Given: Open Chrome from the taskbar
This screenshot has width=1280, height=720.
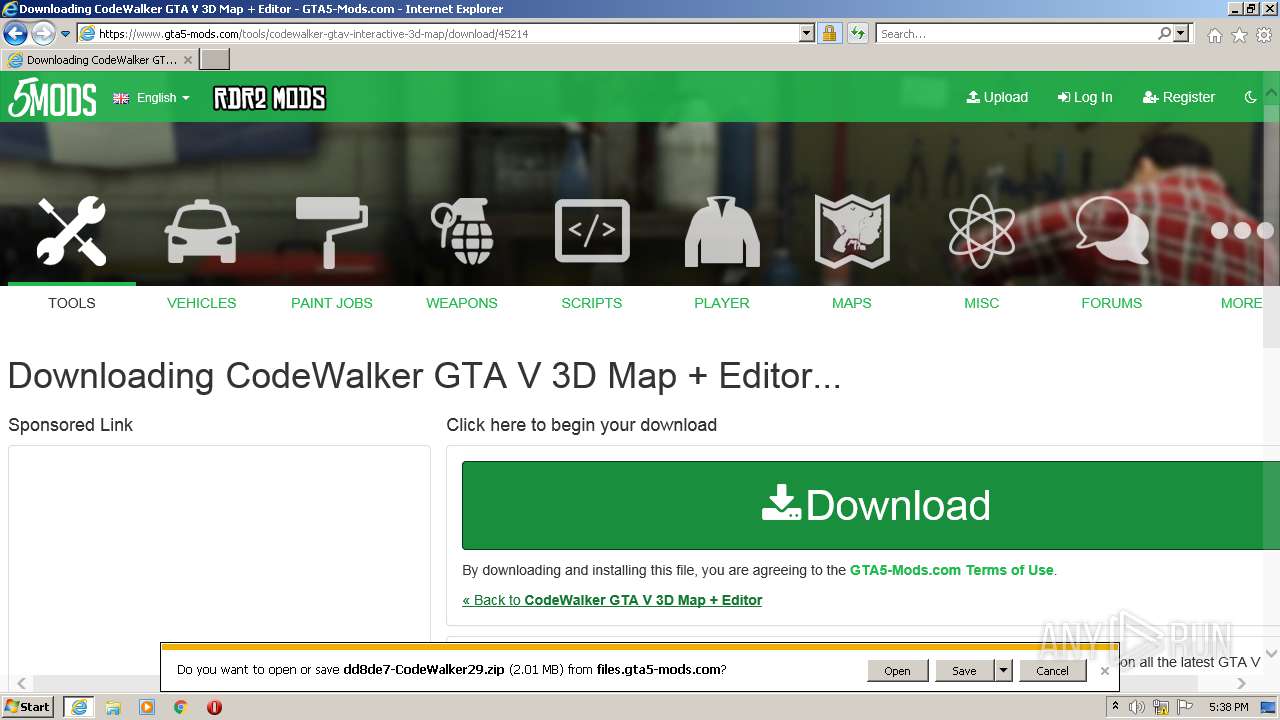Looking at the screenshot, I should tap(181, 707).
